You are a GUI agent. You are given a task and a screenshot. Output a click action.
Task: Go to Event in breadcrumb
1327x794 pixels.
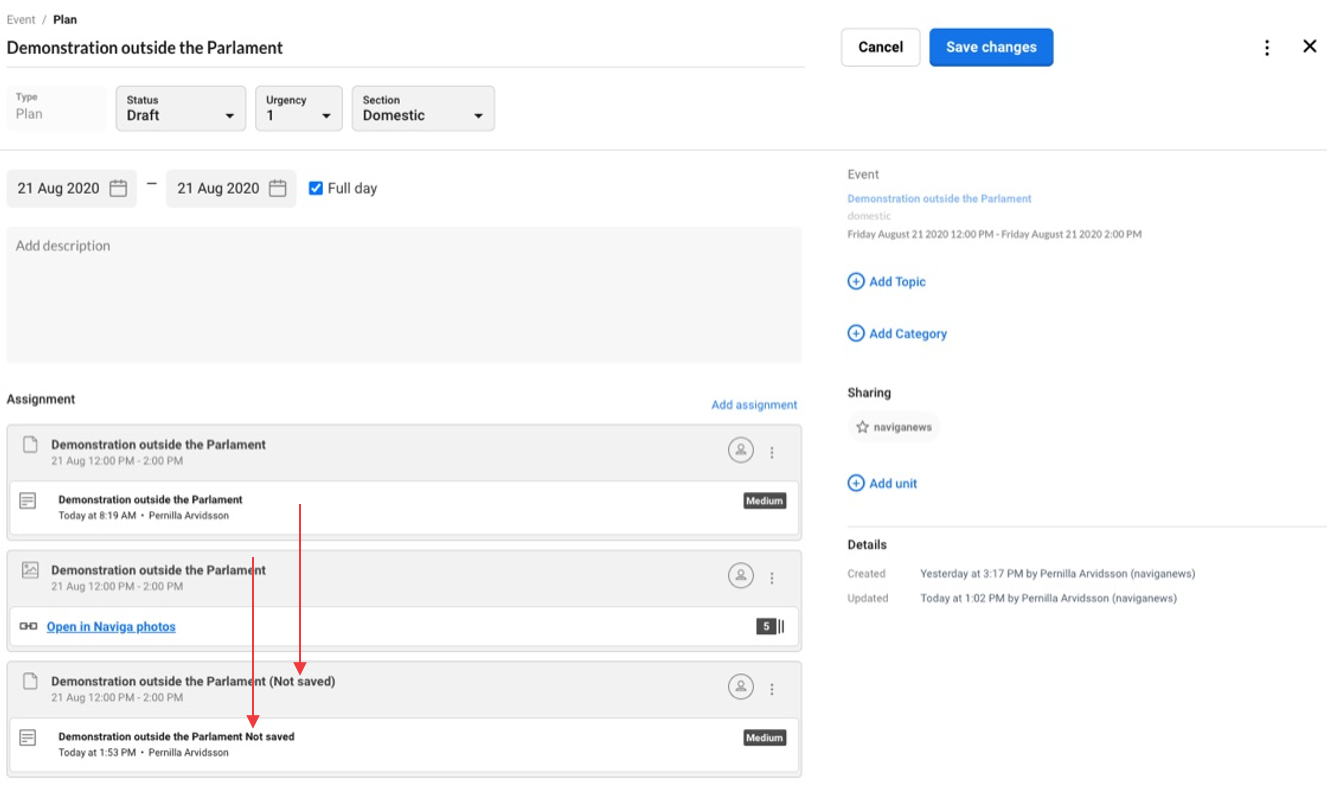point(21,19)
